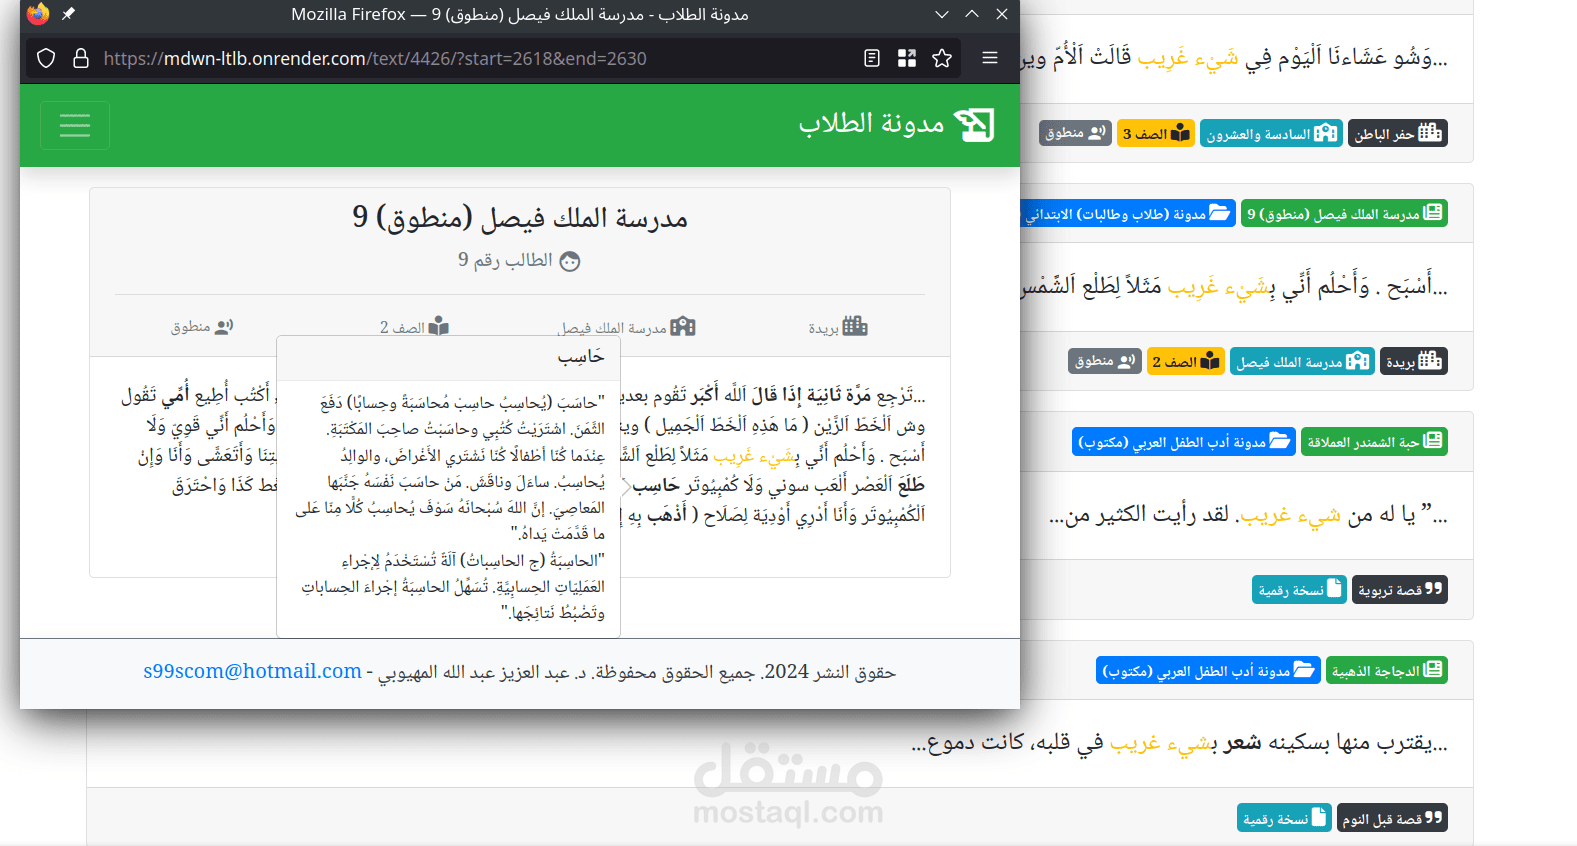1577x846 pixels.
Task: Click the Firefox logo in the title bar
Action: (x=38, y=14)
